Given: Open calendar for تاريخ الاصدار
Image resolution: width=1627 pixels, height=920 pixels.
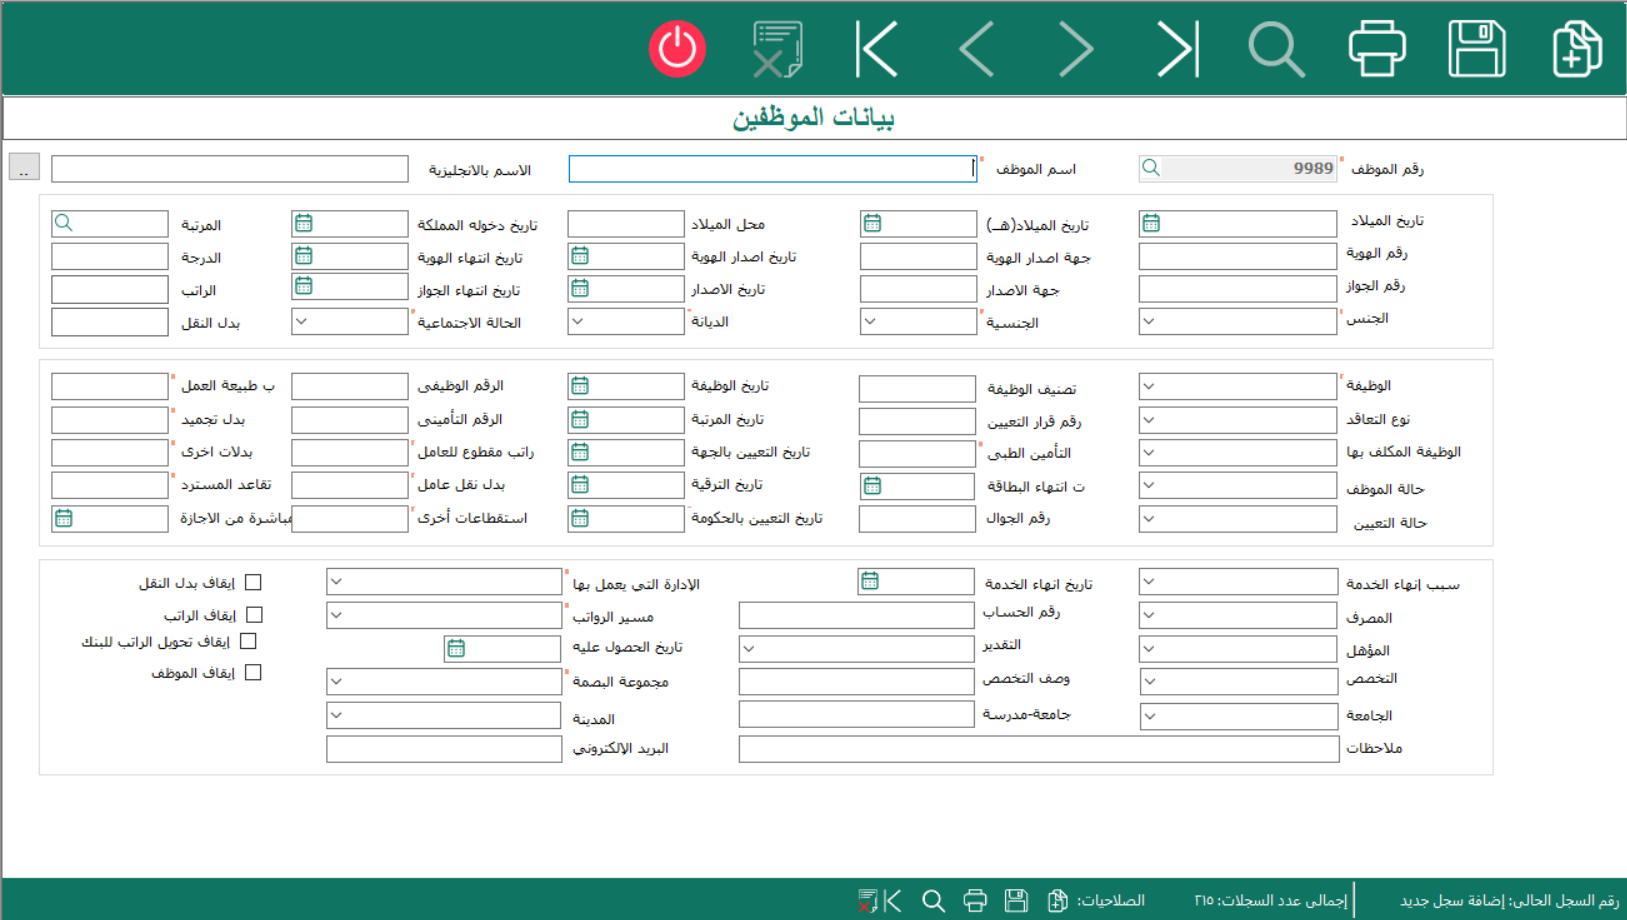Looking at the screenshot, I should click(x=580, y=288).
